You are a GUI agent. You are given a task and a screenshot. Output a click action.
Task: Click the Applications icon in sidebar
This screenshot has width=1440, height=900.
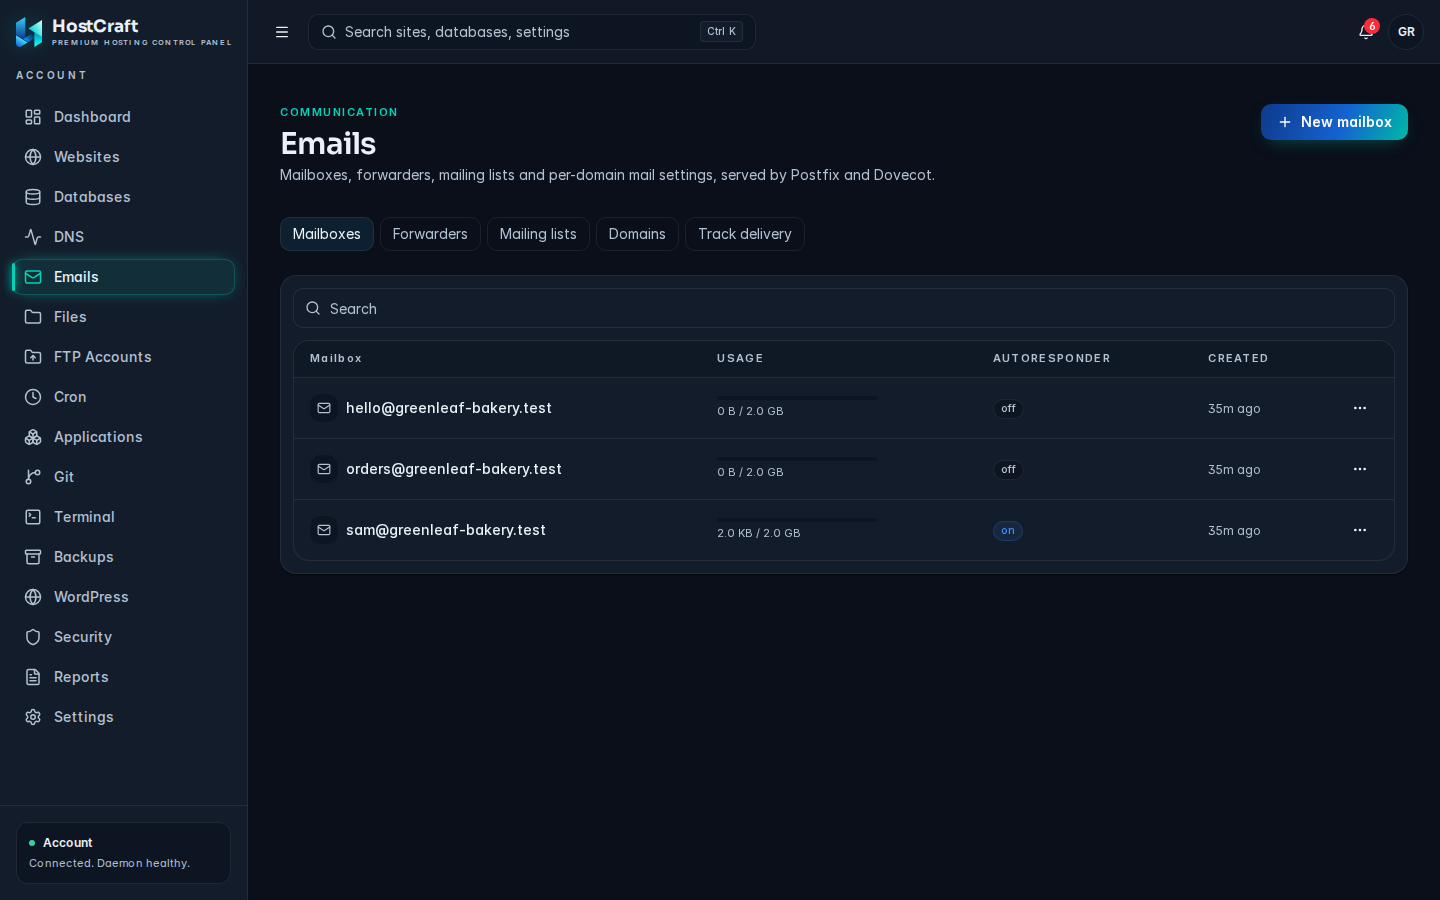pos(33,437)
